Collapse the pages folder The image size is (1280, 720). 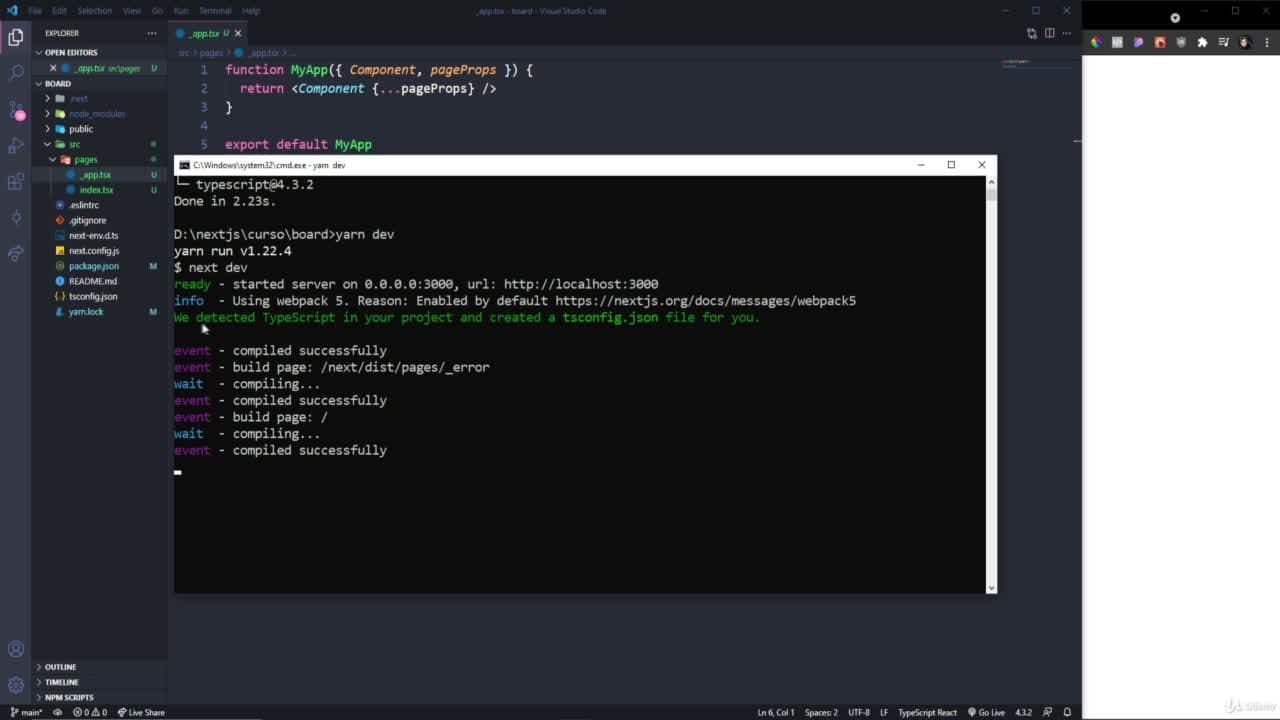[x=85, y=159]
